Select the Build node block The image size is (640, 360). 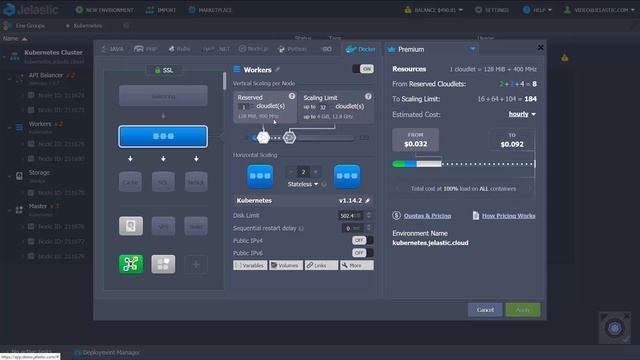click(196, 226)
